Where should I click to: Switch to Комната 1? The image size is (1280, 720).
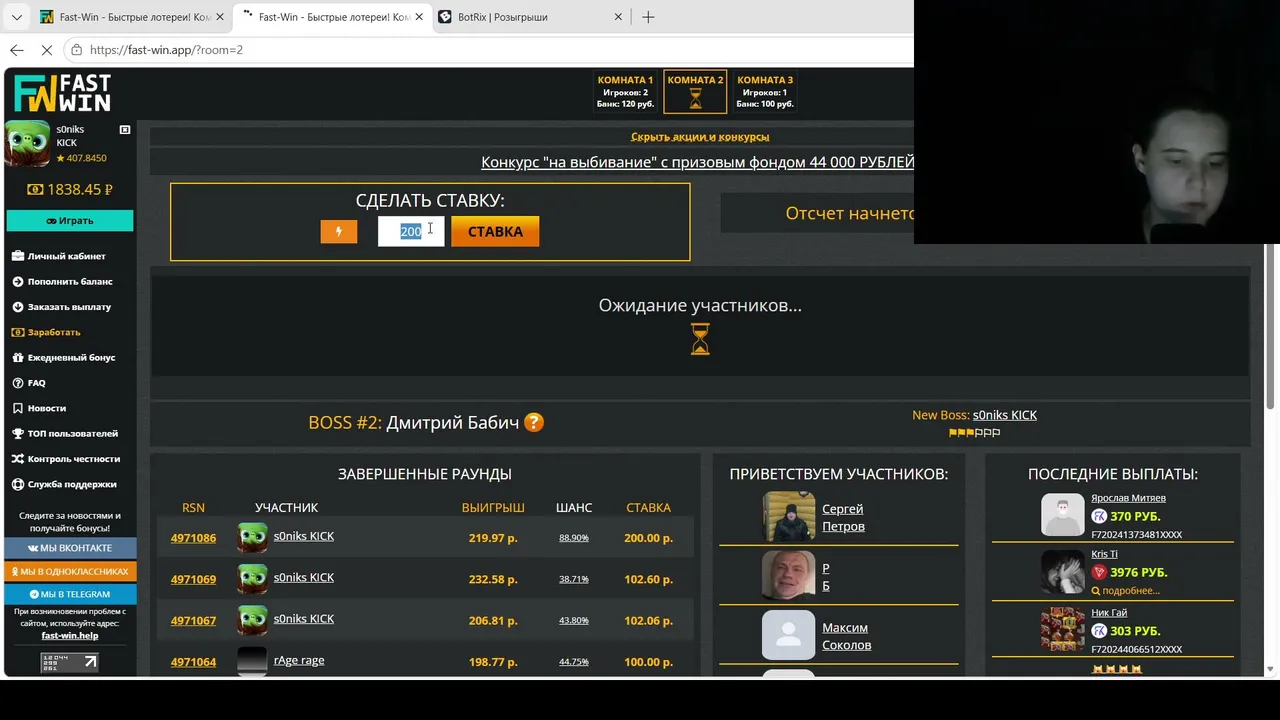pos(625,91)
